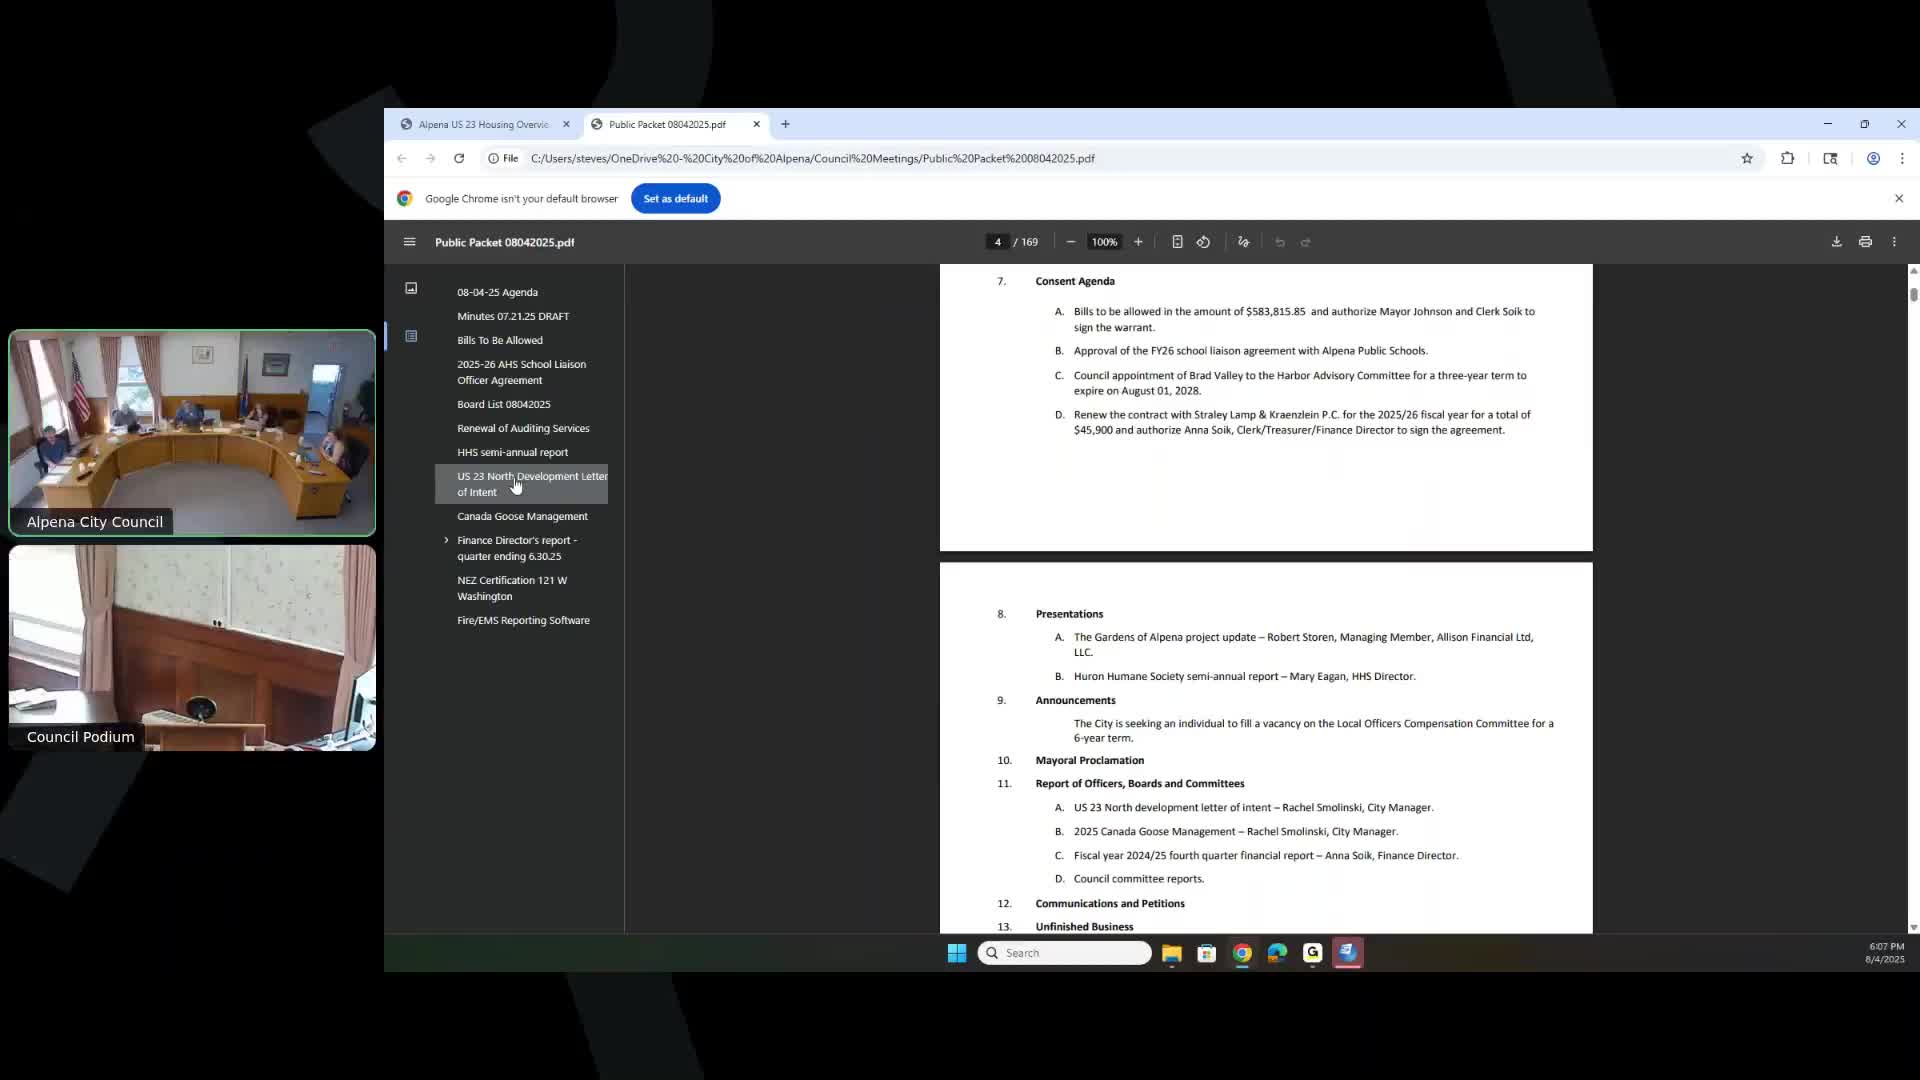Zoom out with the minus button
The image size is (1920, 1080).
click(x=1071, y=242)
